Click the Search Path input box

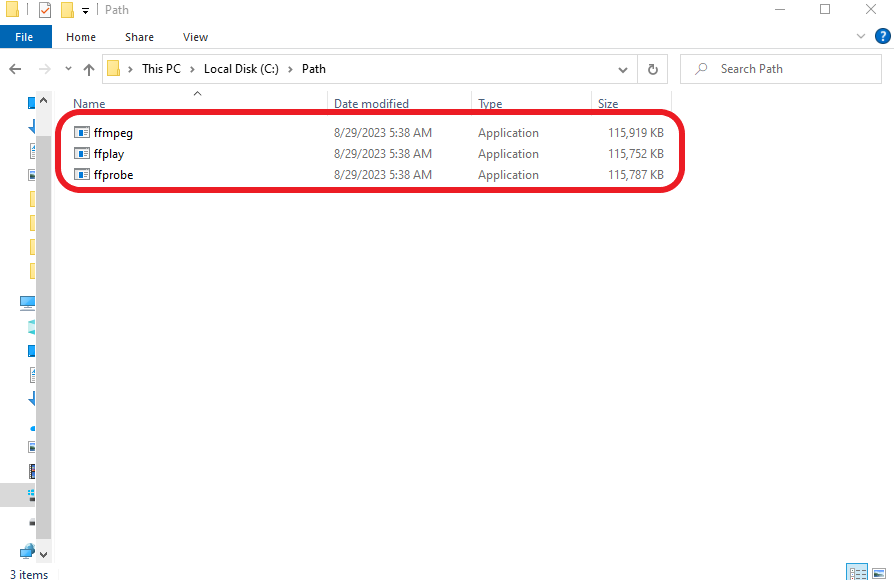[x=781, y=69]
